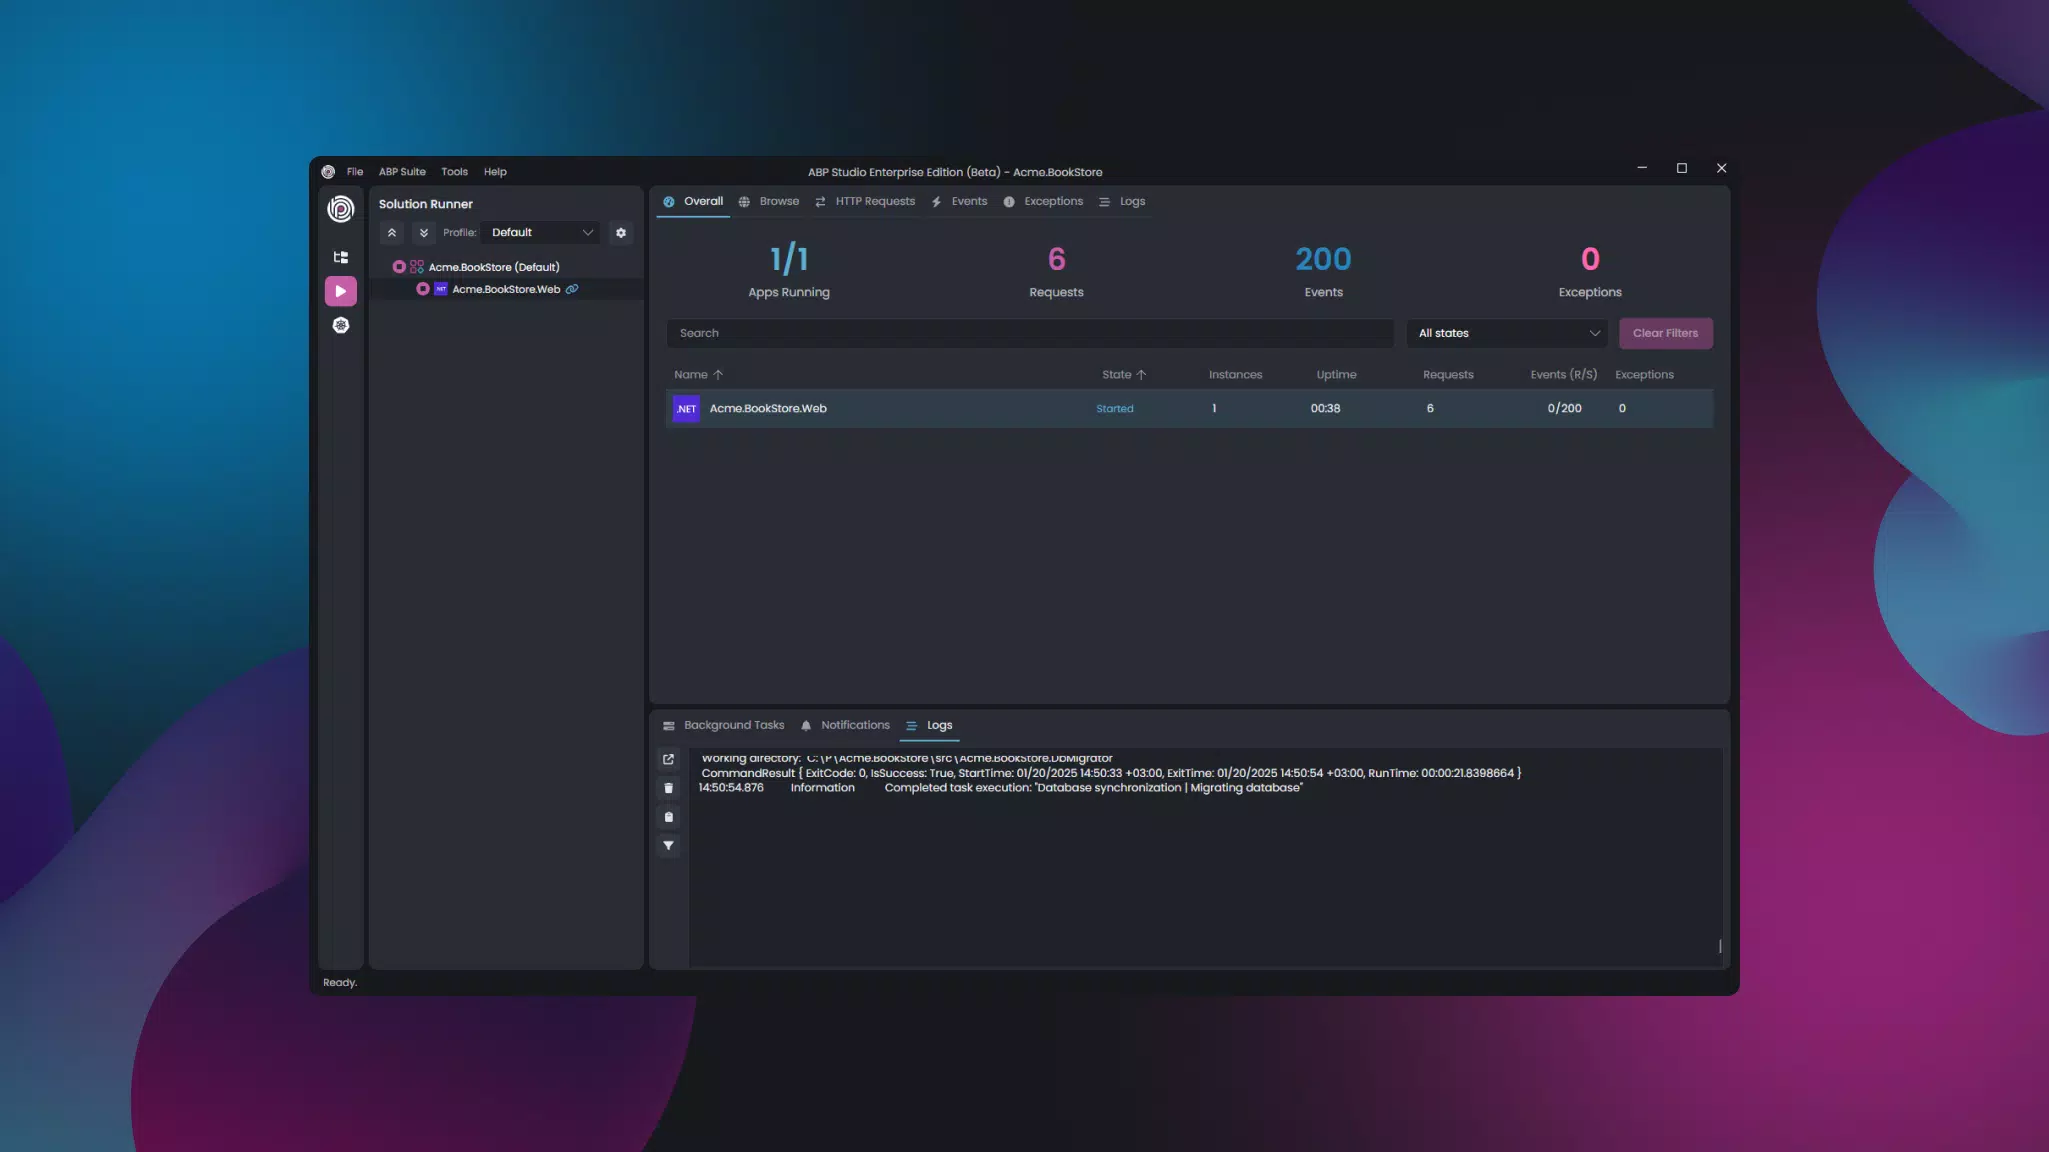Open the Notifications tab
Viewport: 2049px width, 1152px height.
tap(845, 726)
